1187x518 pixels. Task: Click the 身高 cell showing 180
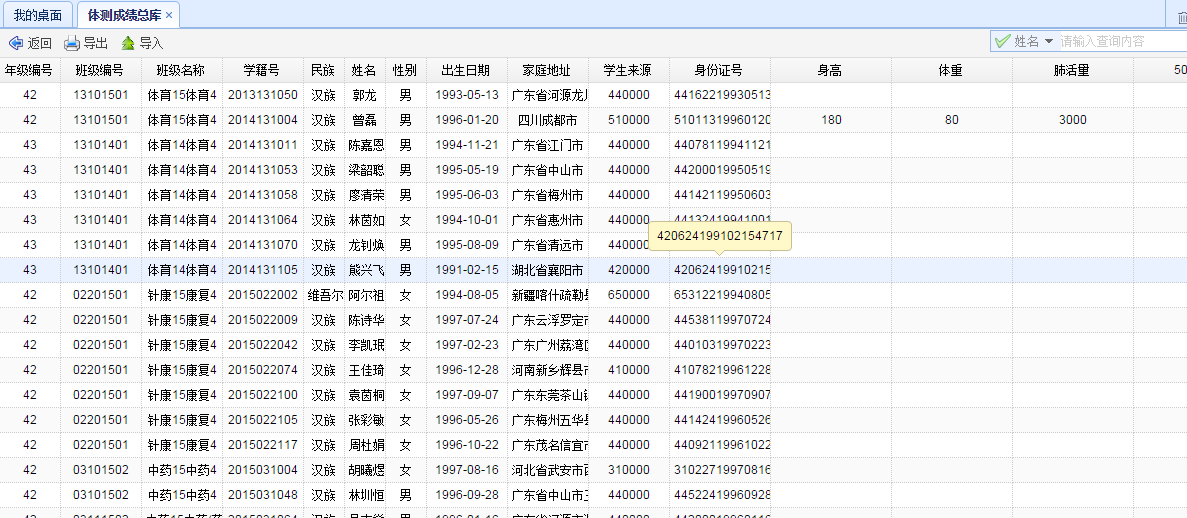point(831,120)
